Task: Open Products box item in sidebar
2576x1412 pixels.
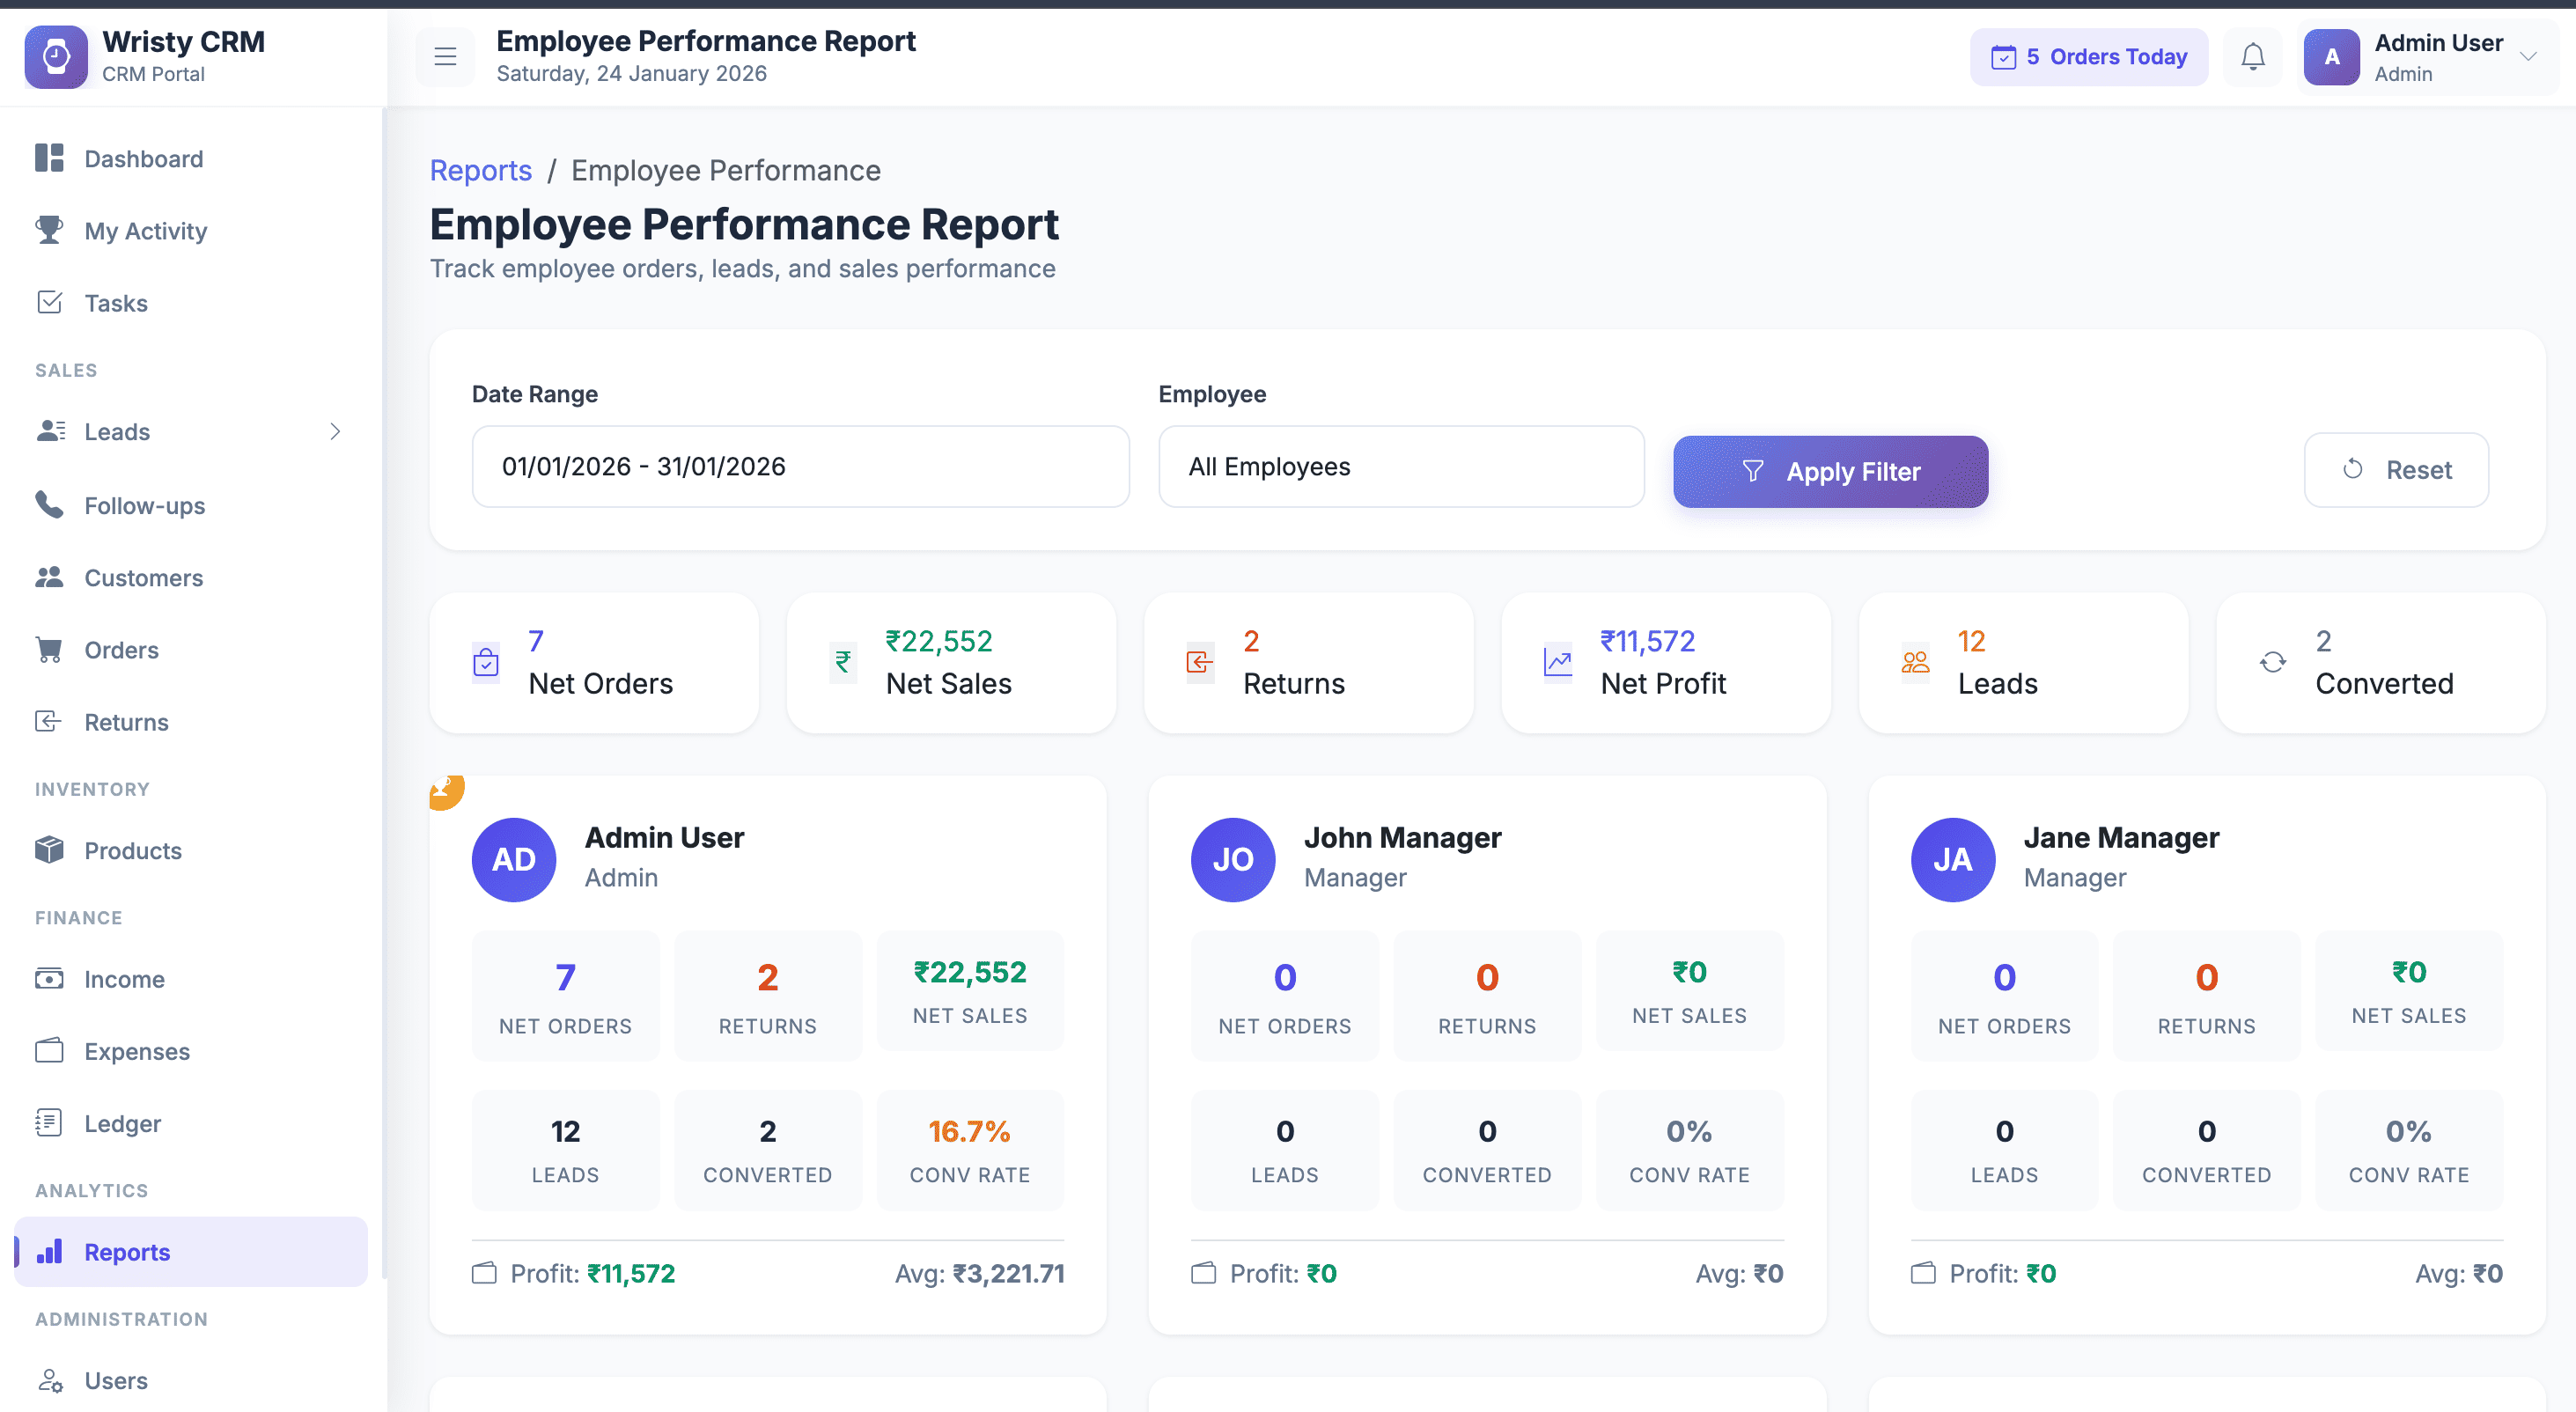Action: [x=132, y=851]
